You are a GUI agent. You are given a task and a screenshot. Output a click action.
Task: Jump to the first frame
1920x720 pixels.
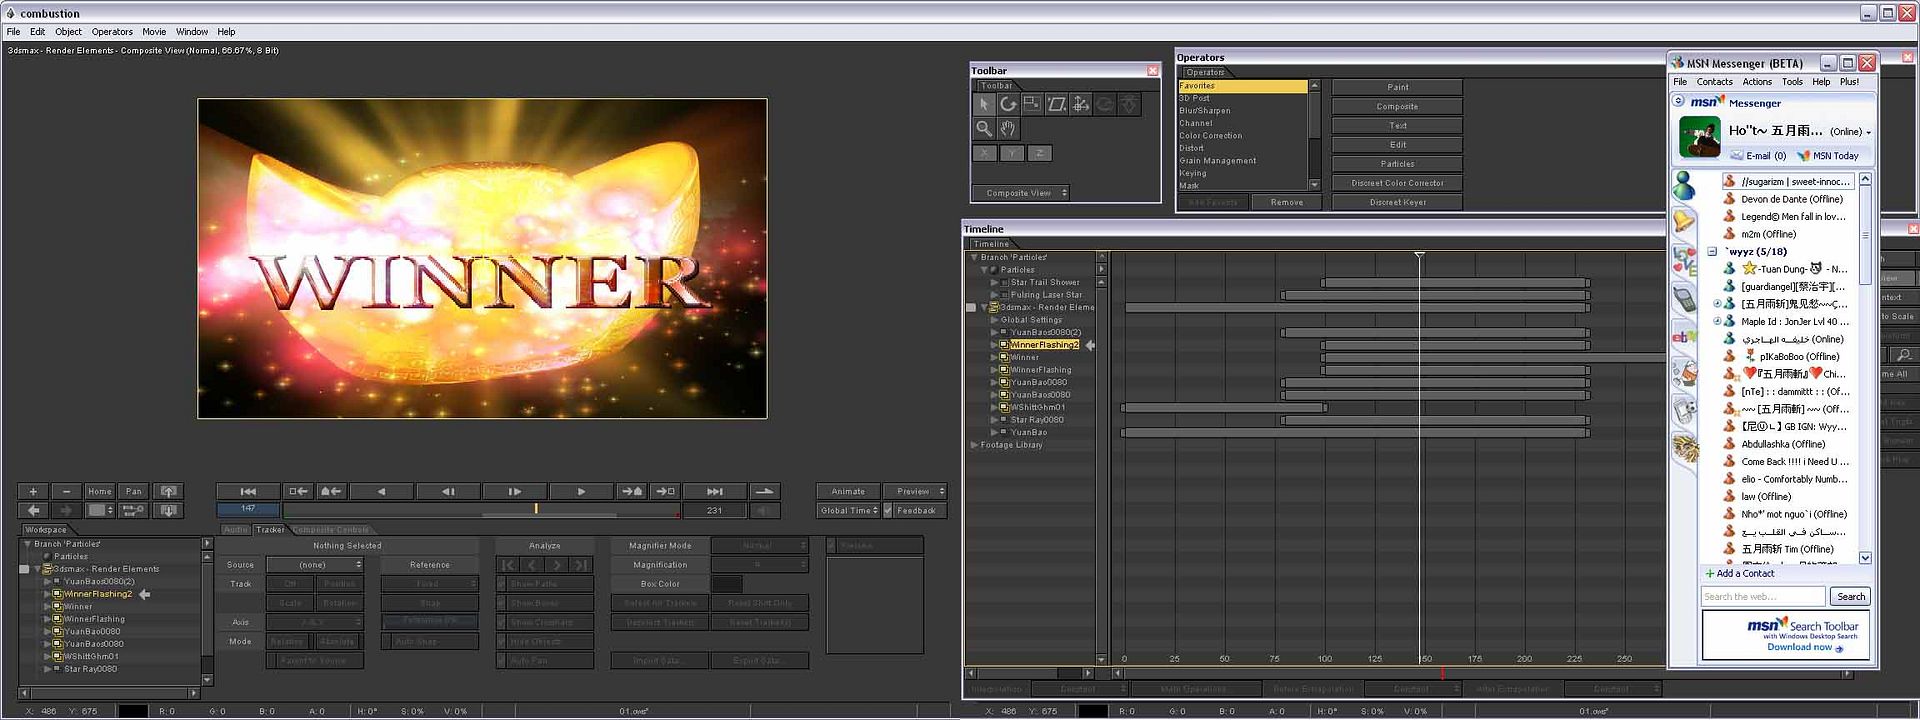click(x=248, y=491)
